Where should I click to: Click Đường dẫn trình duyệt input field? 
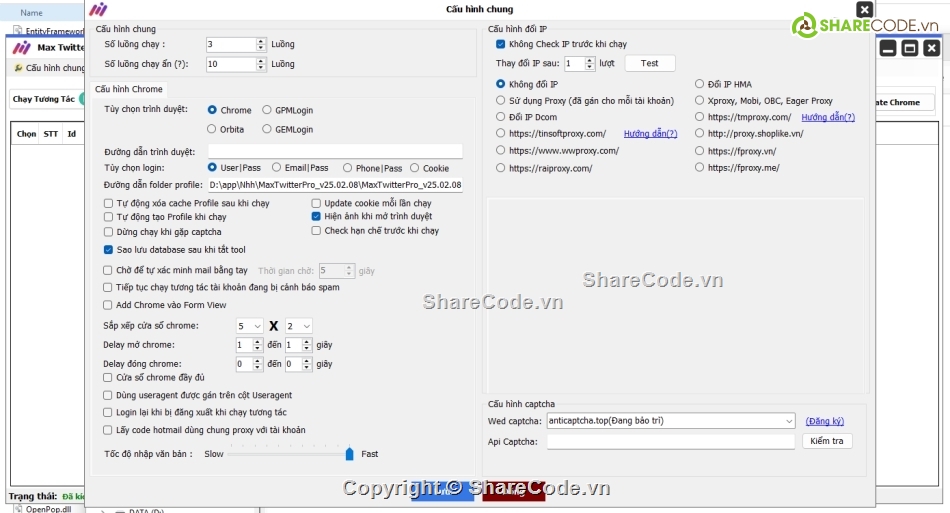tap(335, 151)
